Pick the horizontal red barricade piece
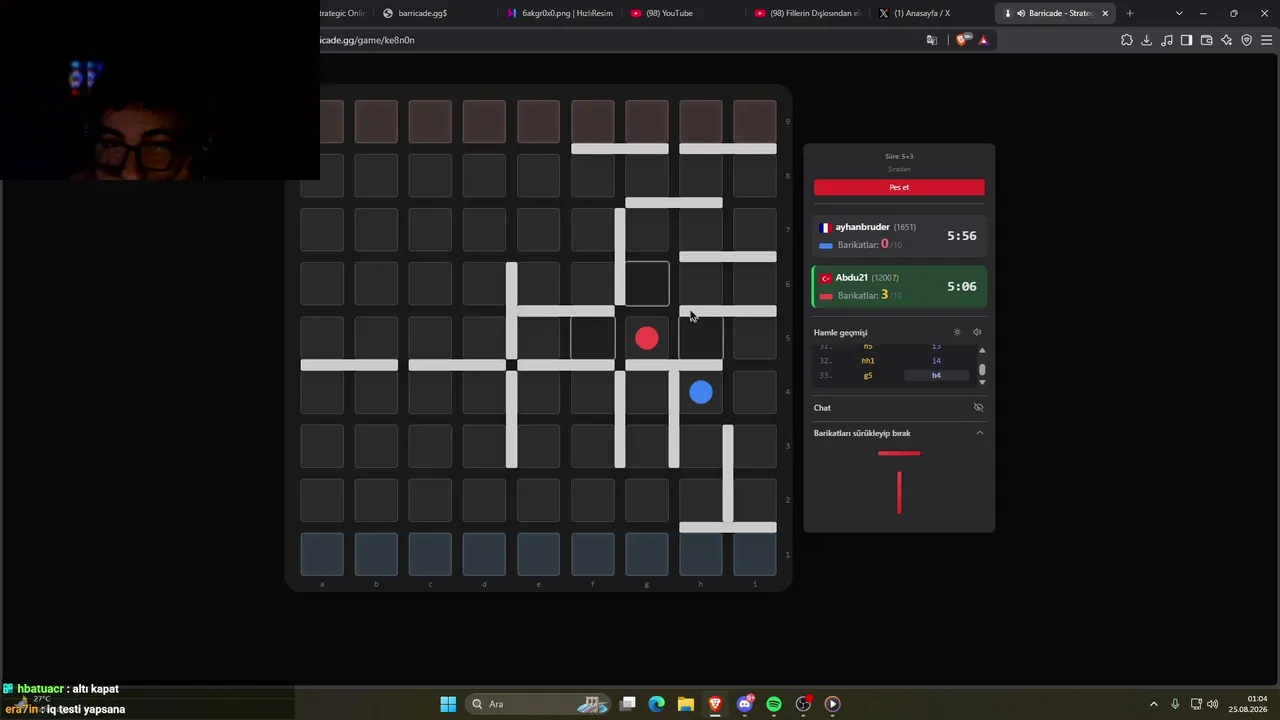 (899, 454)
